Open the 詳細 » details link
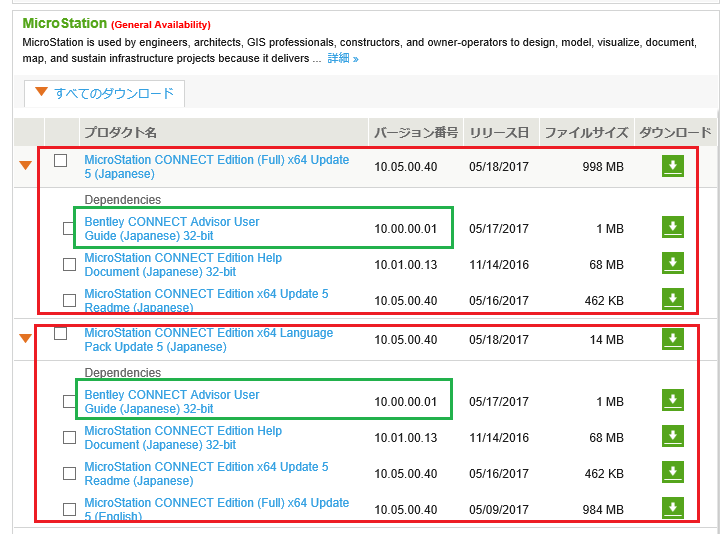Image resolution: width=720 pixels, height=536 pixels. tap(343, 58)
